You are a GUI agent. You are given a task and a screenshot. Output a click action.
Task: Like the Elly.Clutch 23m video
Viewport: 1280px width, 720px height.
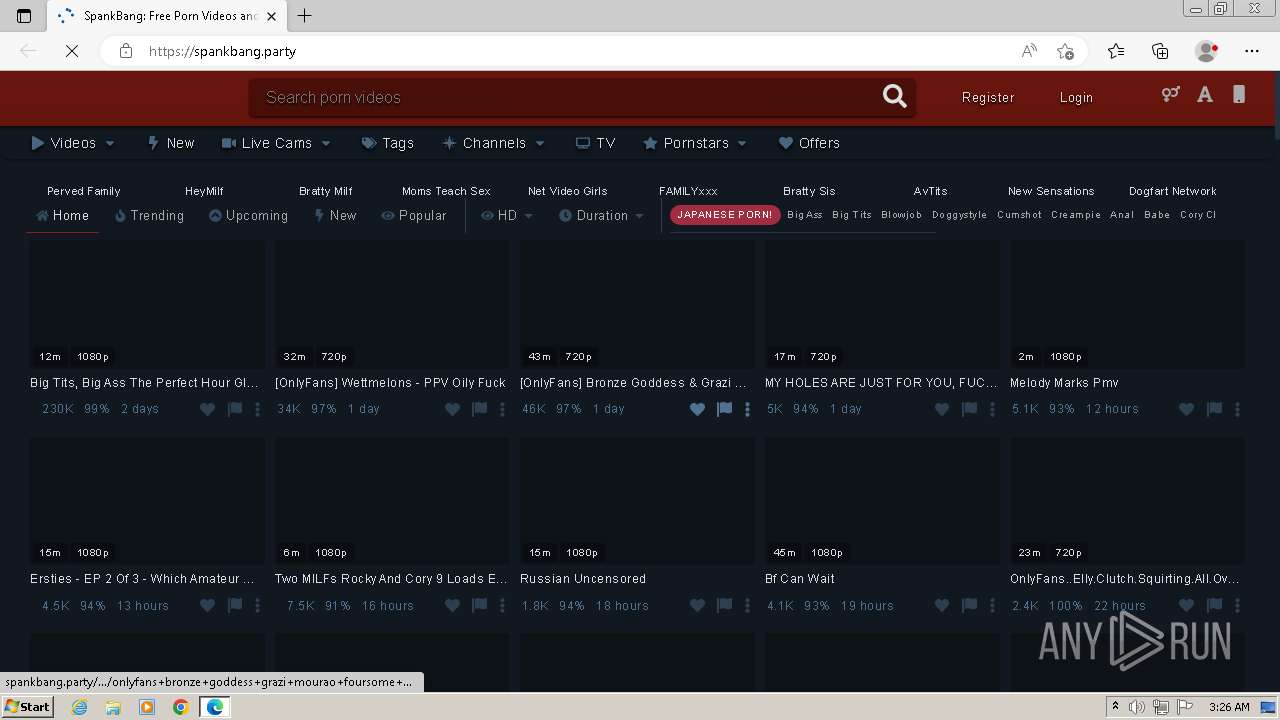(x=1186, y=605)
